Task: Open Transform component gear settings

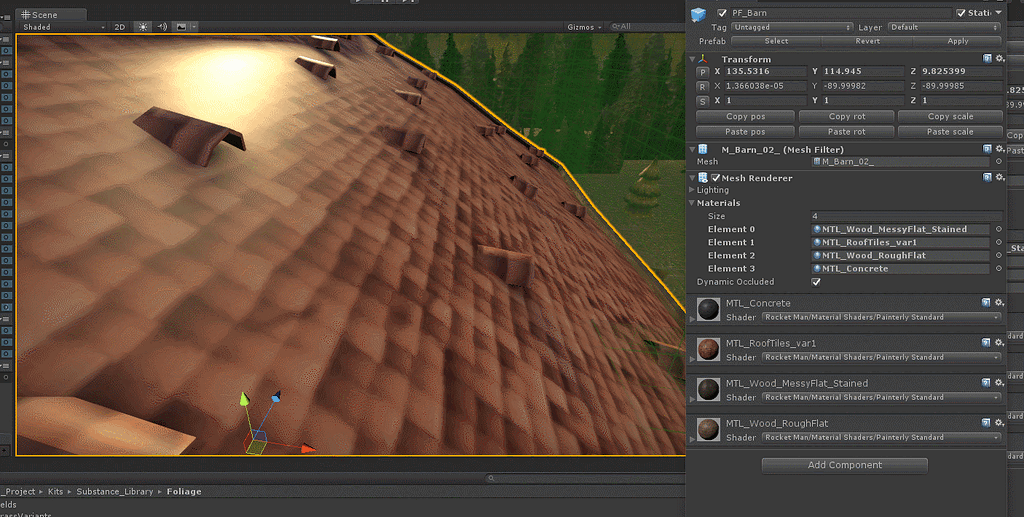Action: (x=1000, y=59)
